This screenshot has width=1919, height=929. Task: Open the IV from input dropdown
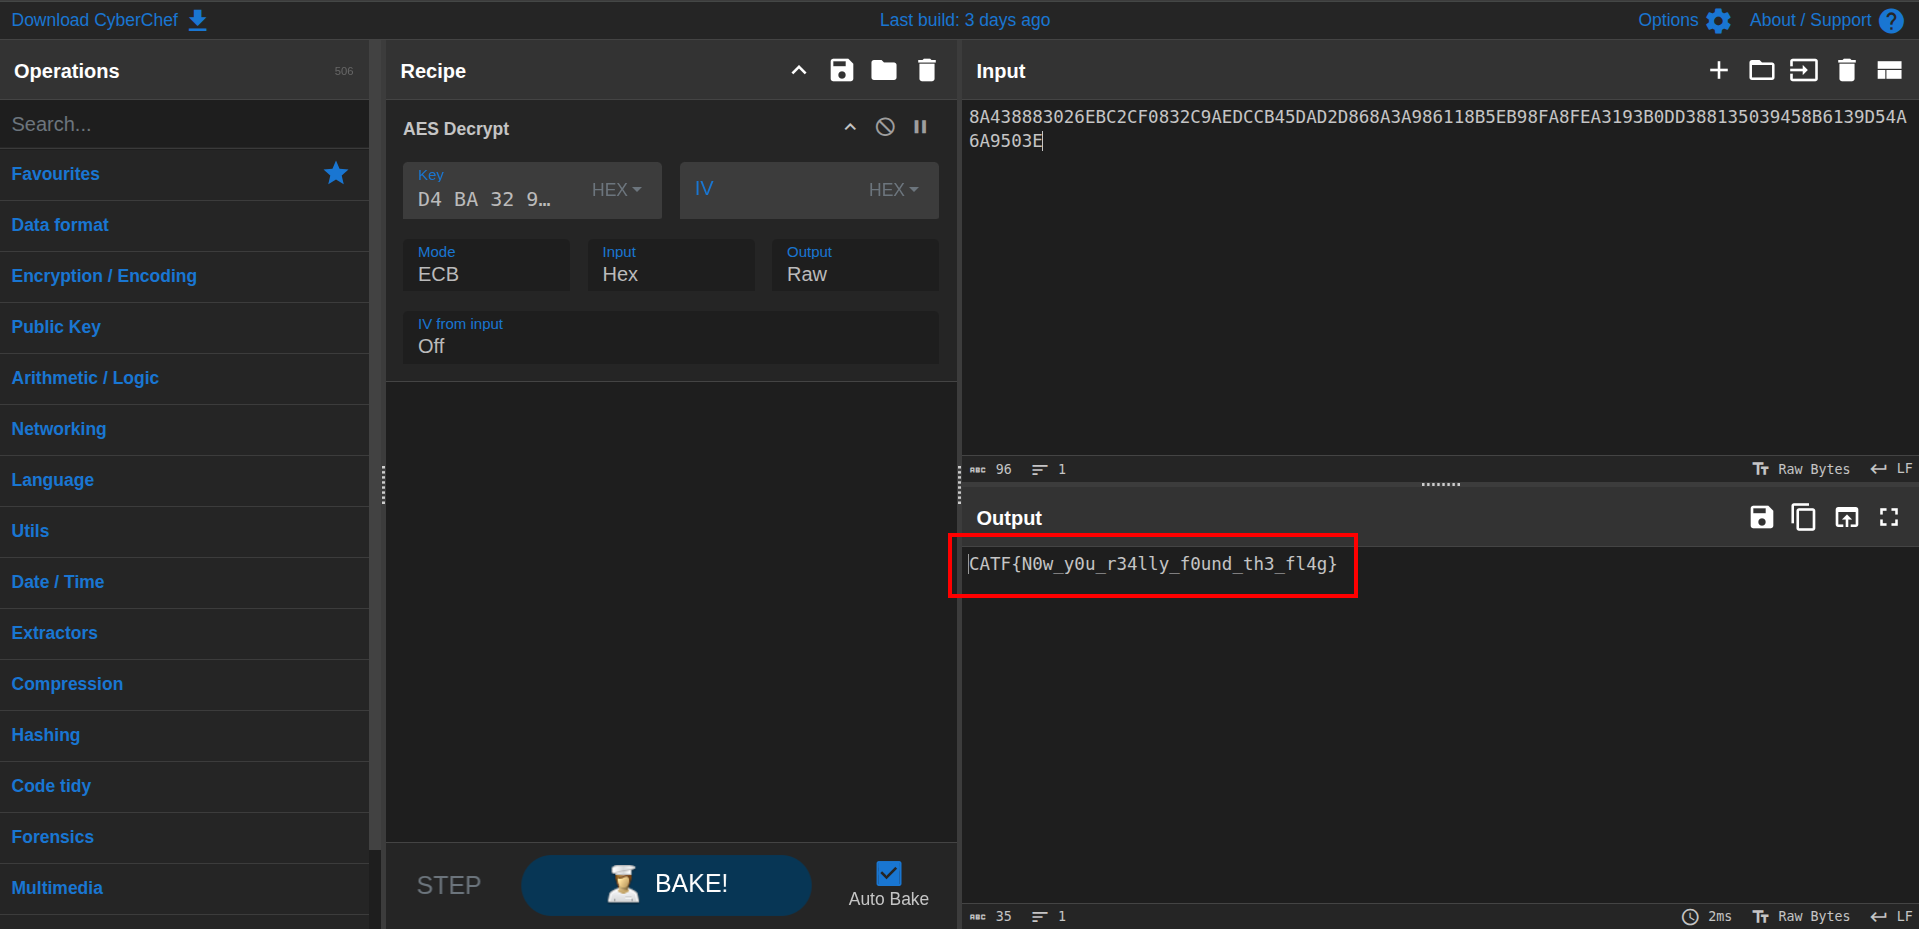pyautogui.click(x=671, y=337)
